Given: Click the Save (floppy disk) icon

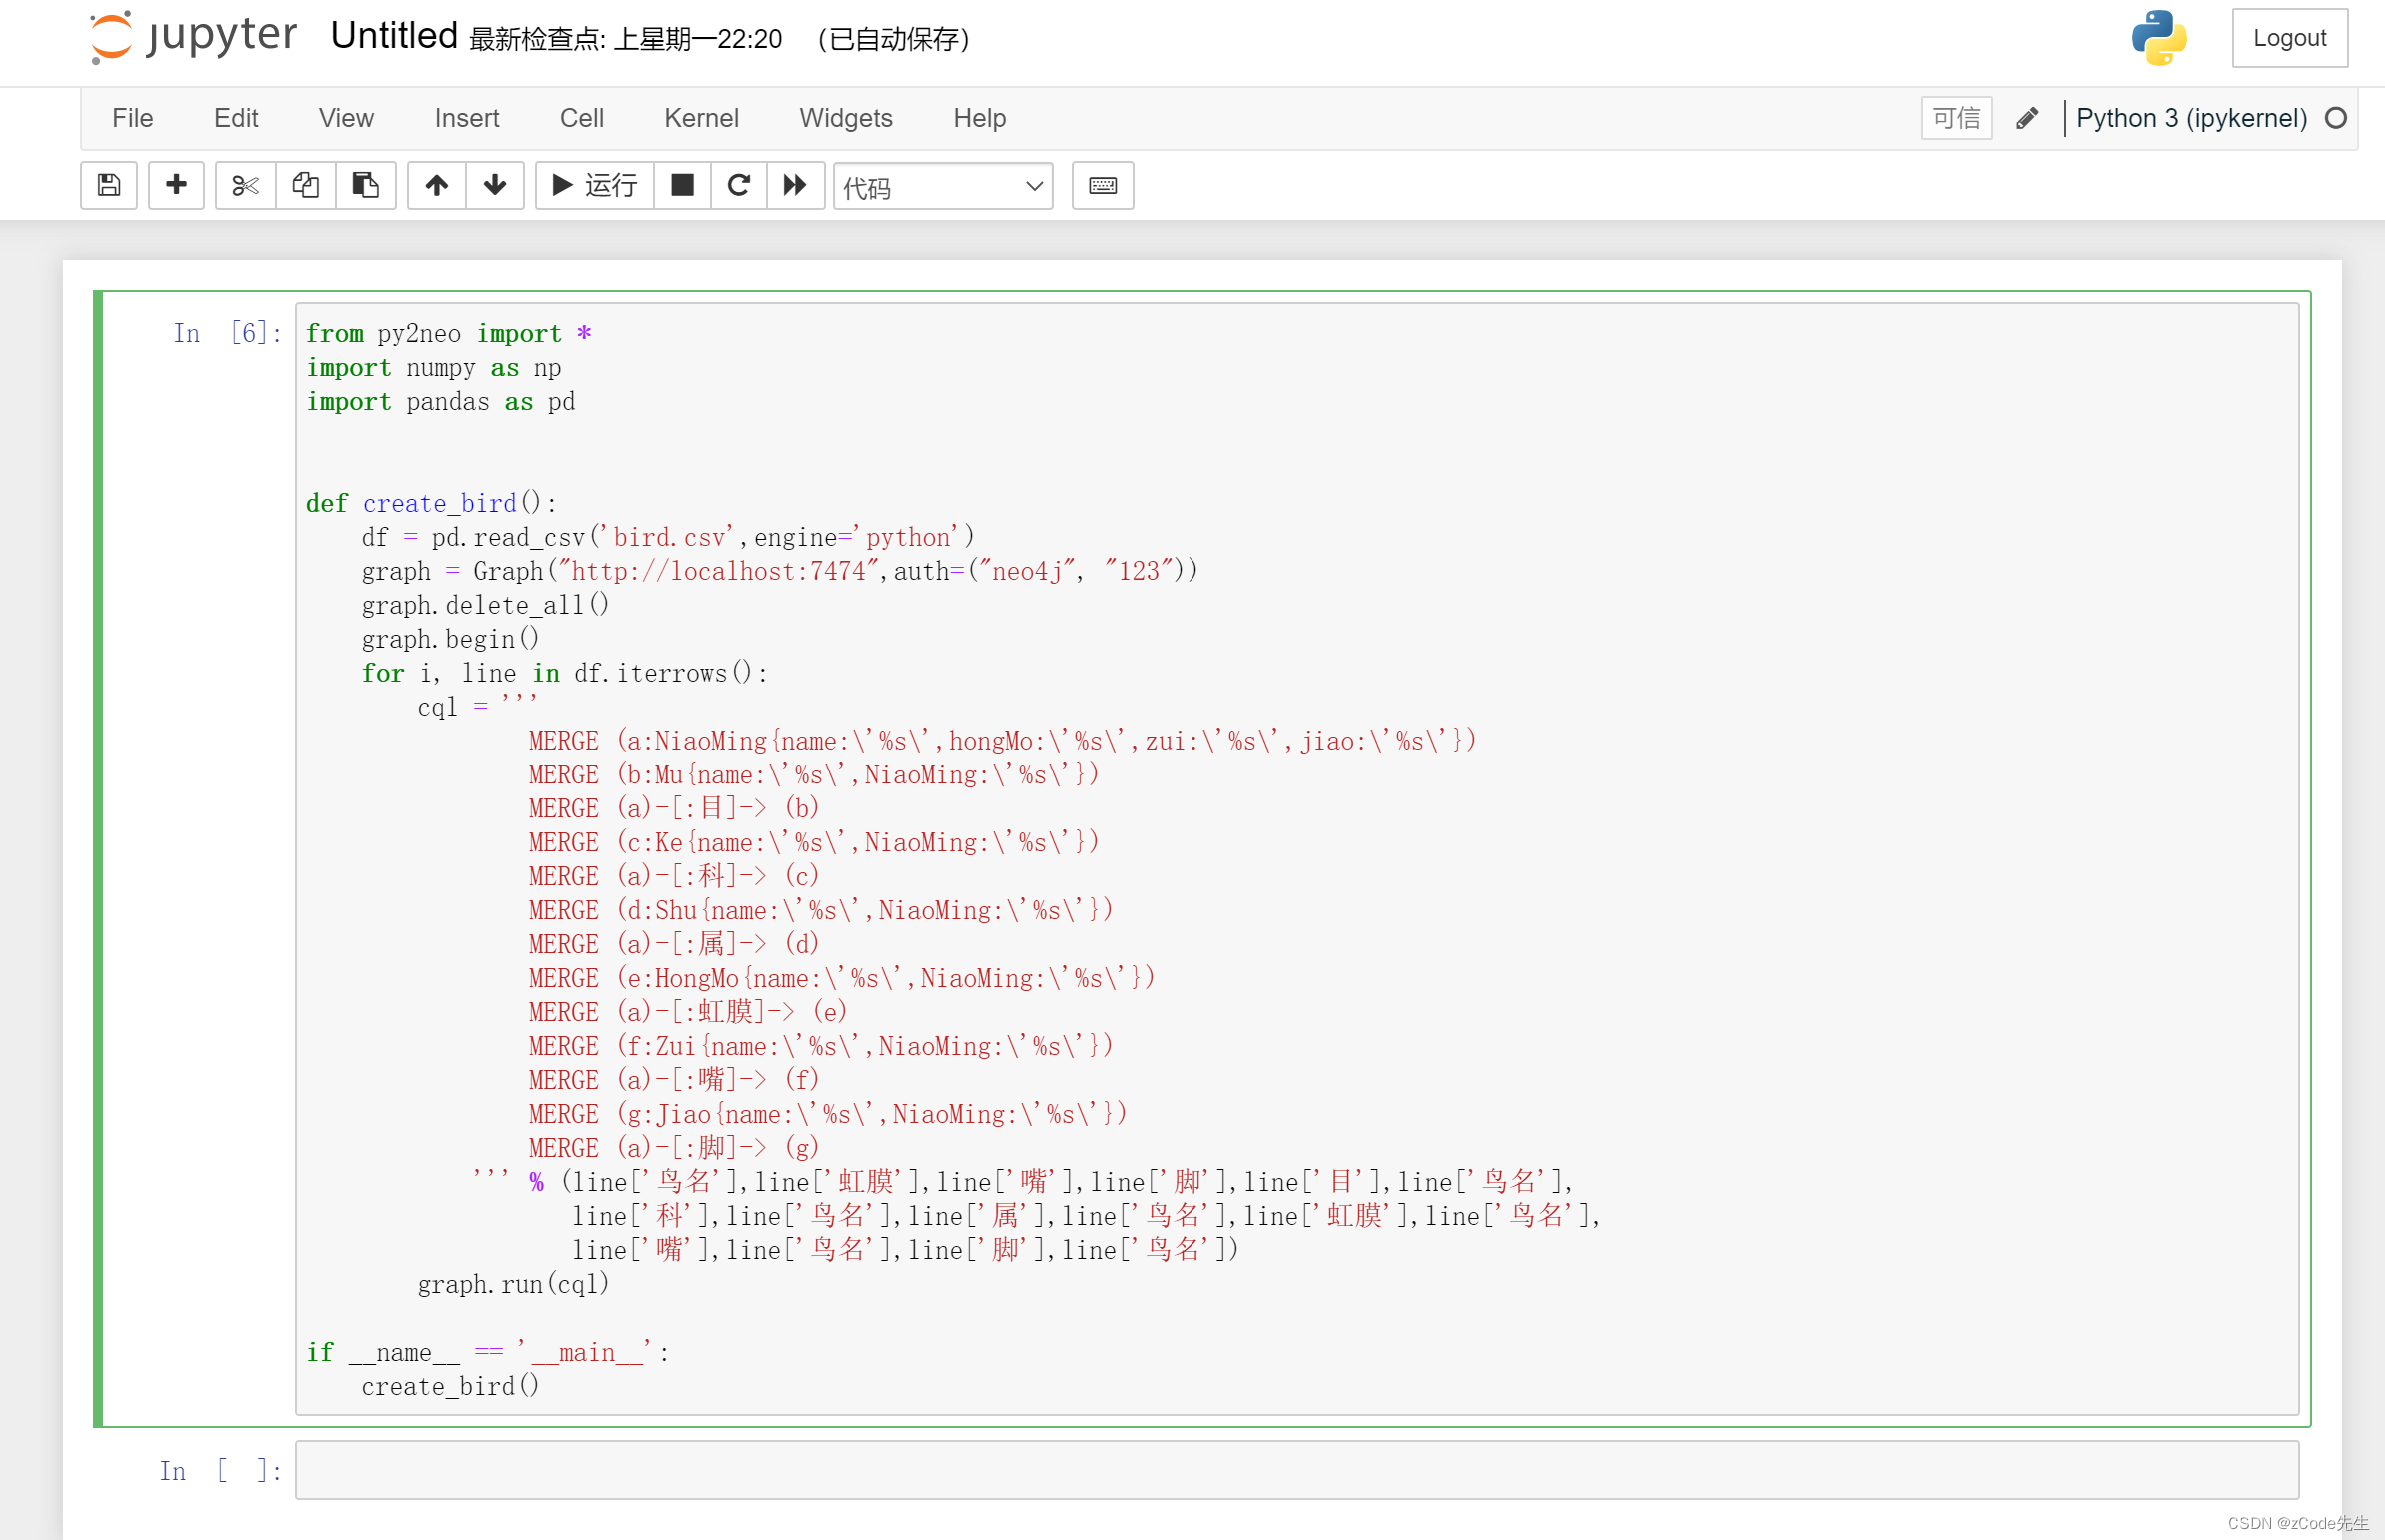Looking at the screenshot, I should pyautogui.click(x=108, y=184).
